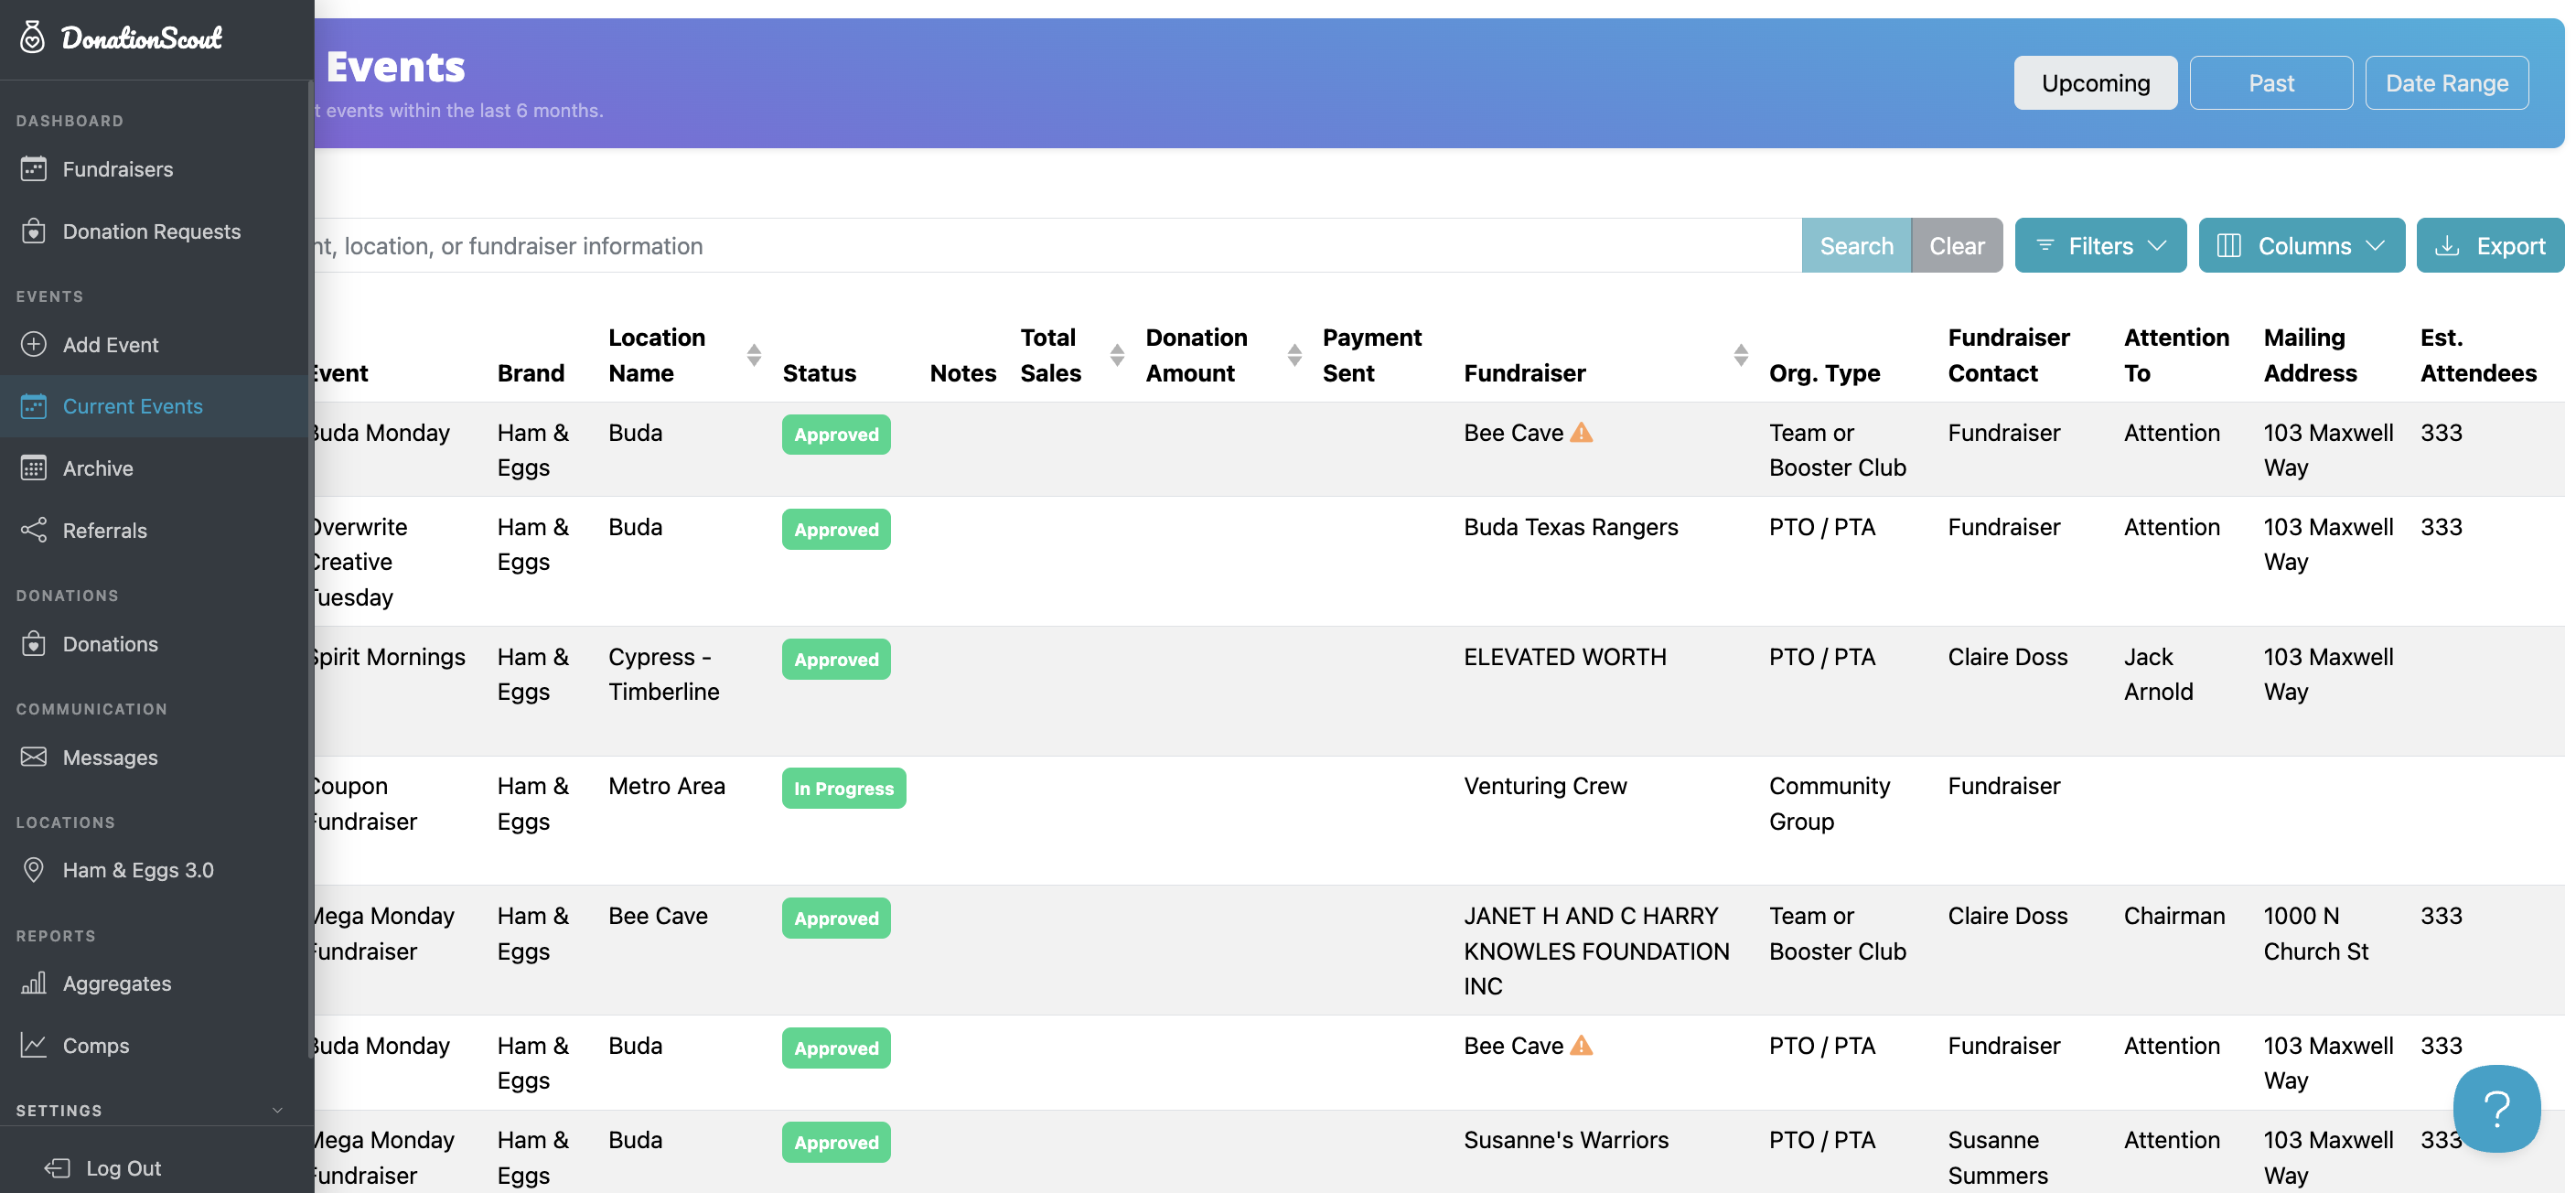Click the Clear button
Screen dimensions: 2576x1193
point(1956,245)
